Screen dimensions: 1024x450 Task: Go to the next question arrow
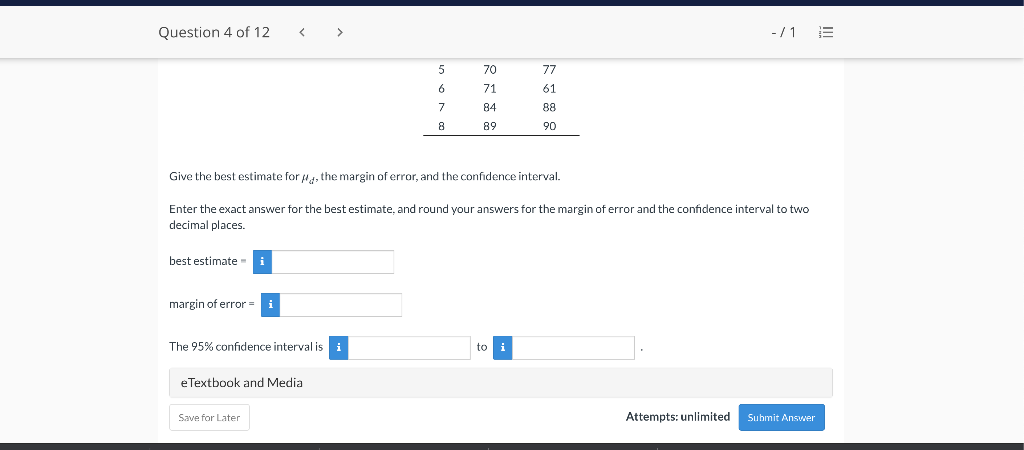(340, 32)
